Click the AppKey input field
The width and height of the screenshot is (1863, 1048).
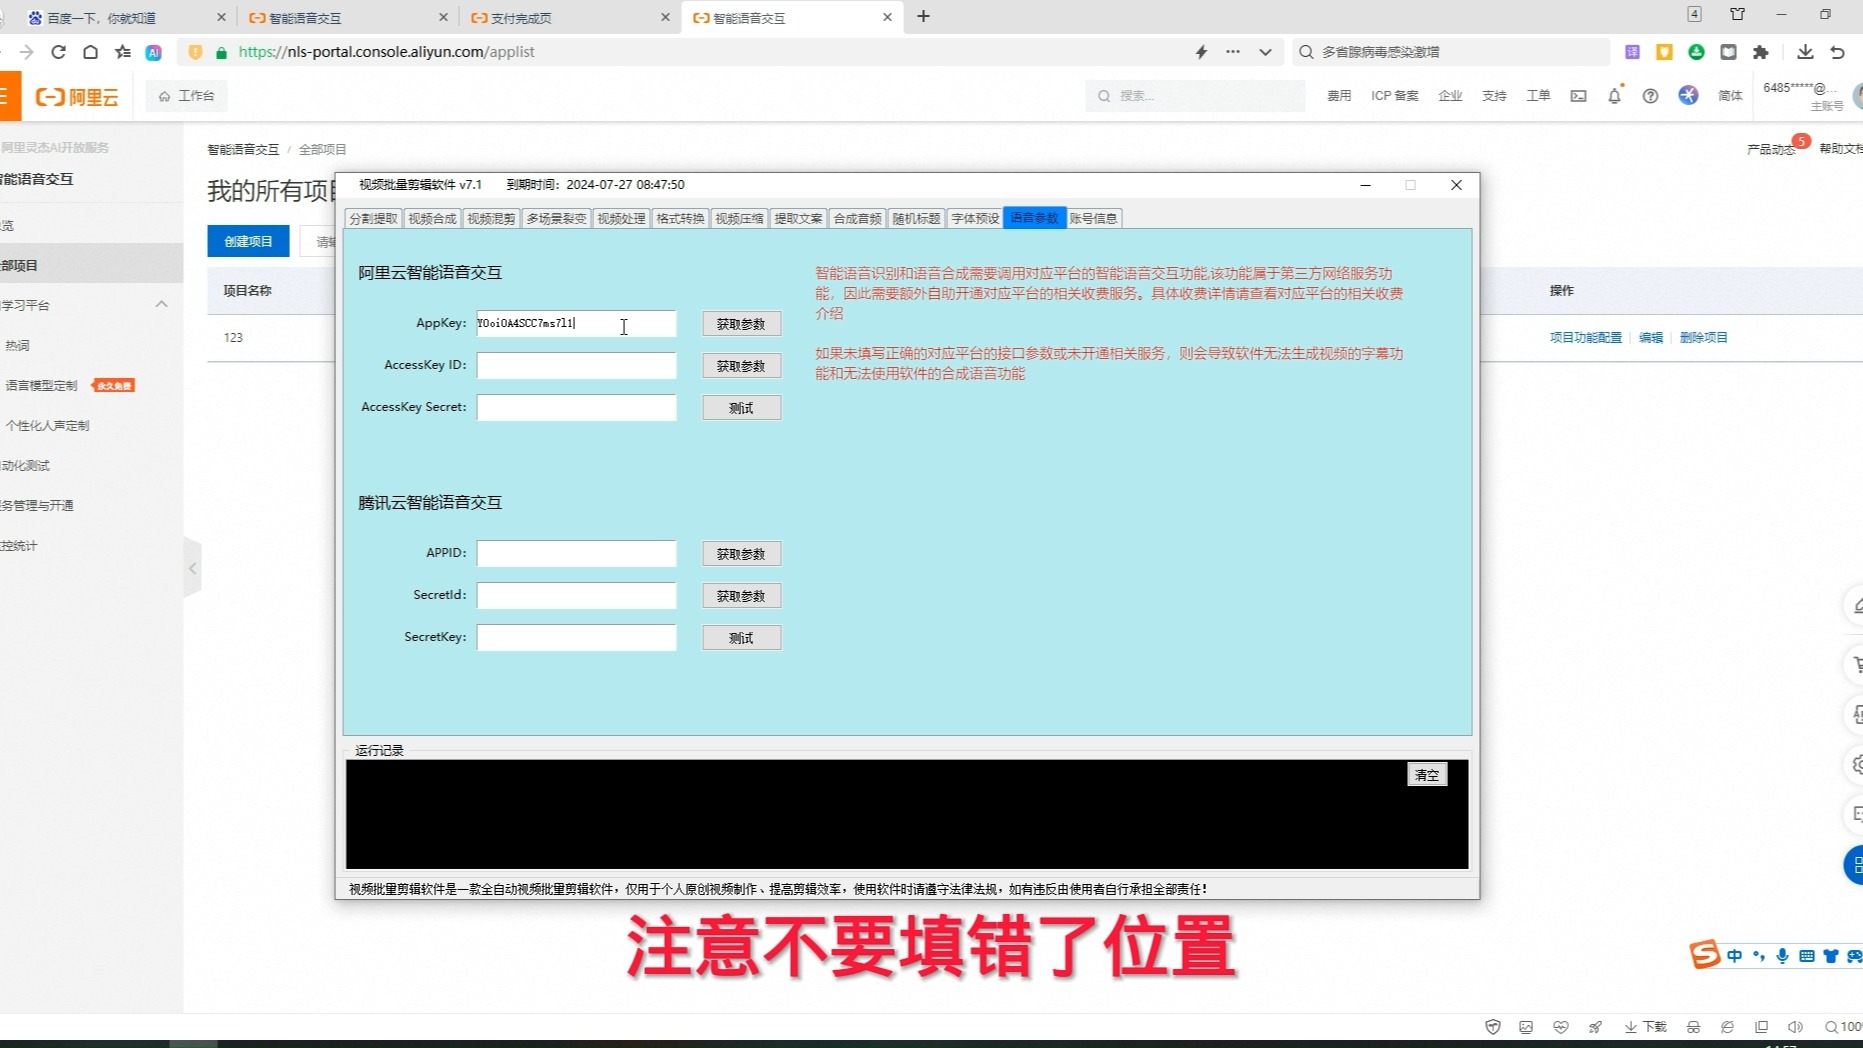(x=576, y=323)
